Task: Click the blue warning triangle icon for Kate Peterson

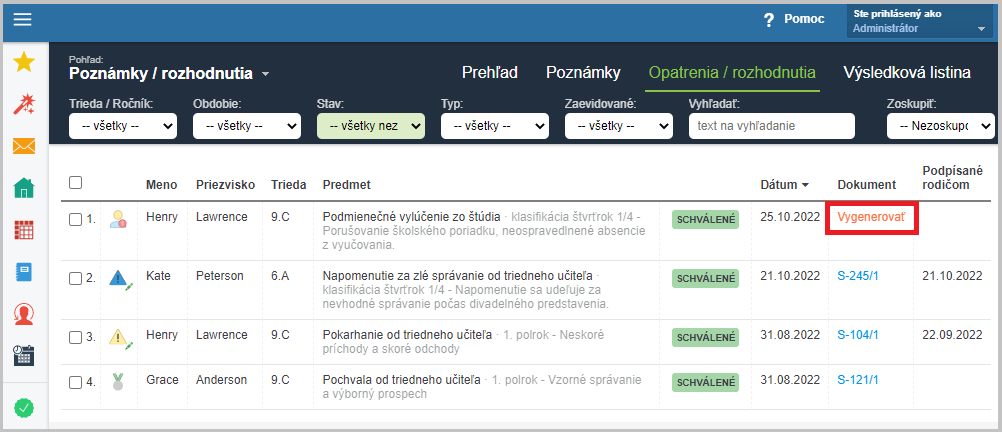Action: pos(120,279)
